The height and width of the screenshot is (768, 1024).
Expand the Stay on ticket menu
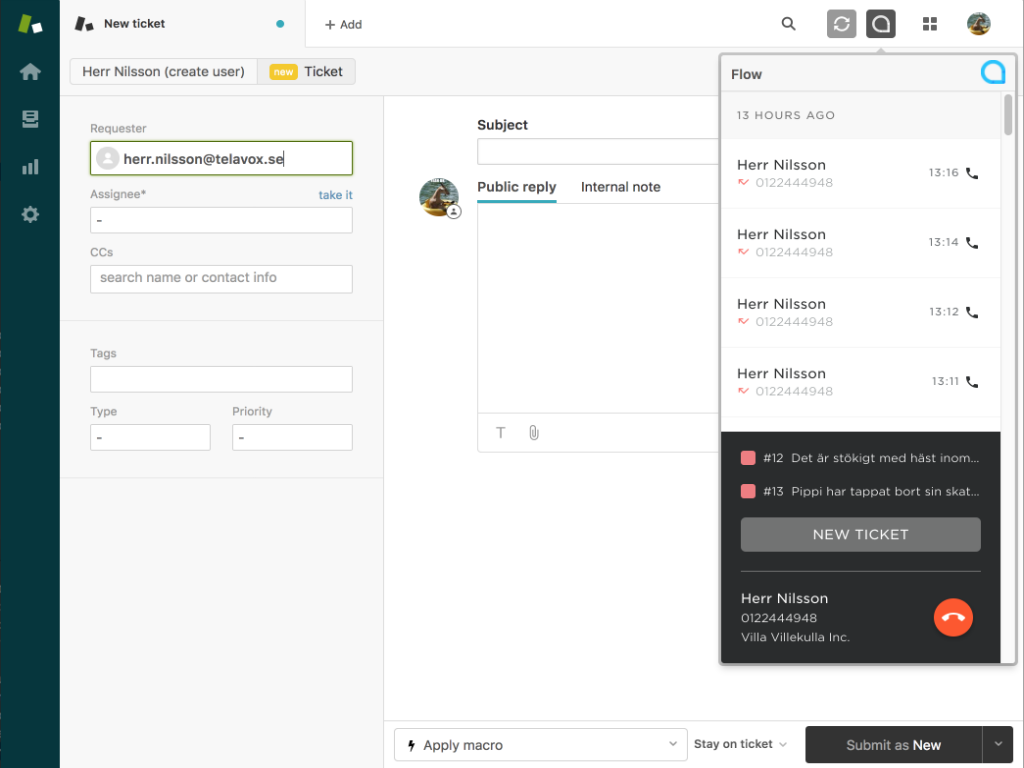(740, 744)
